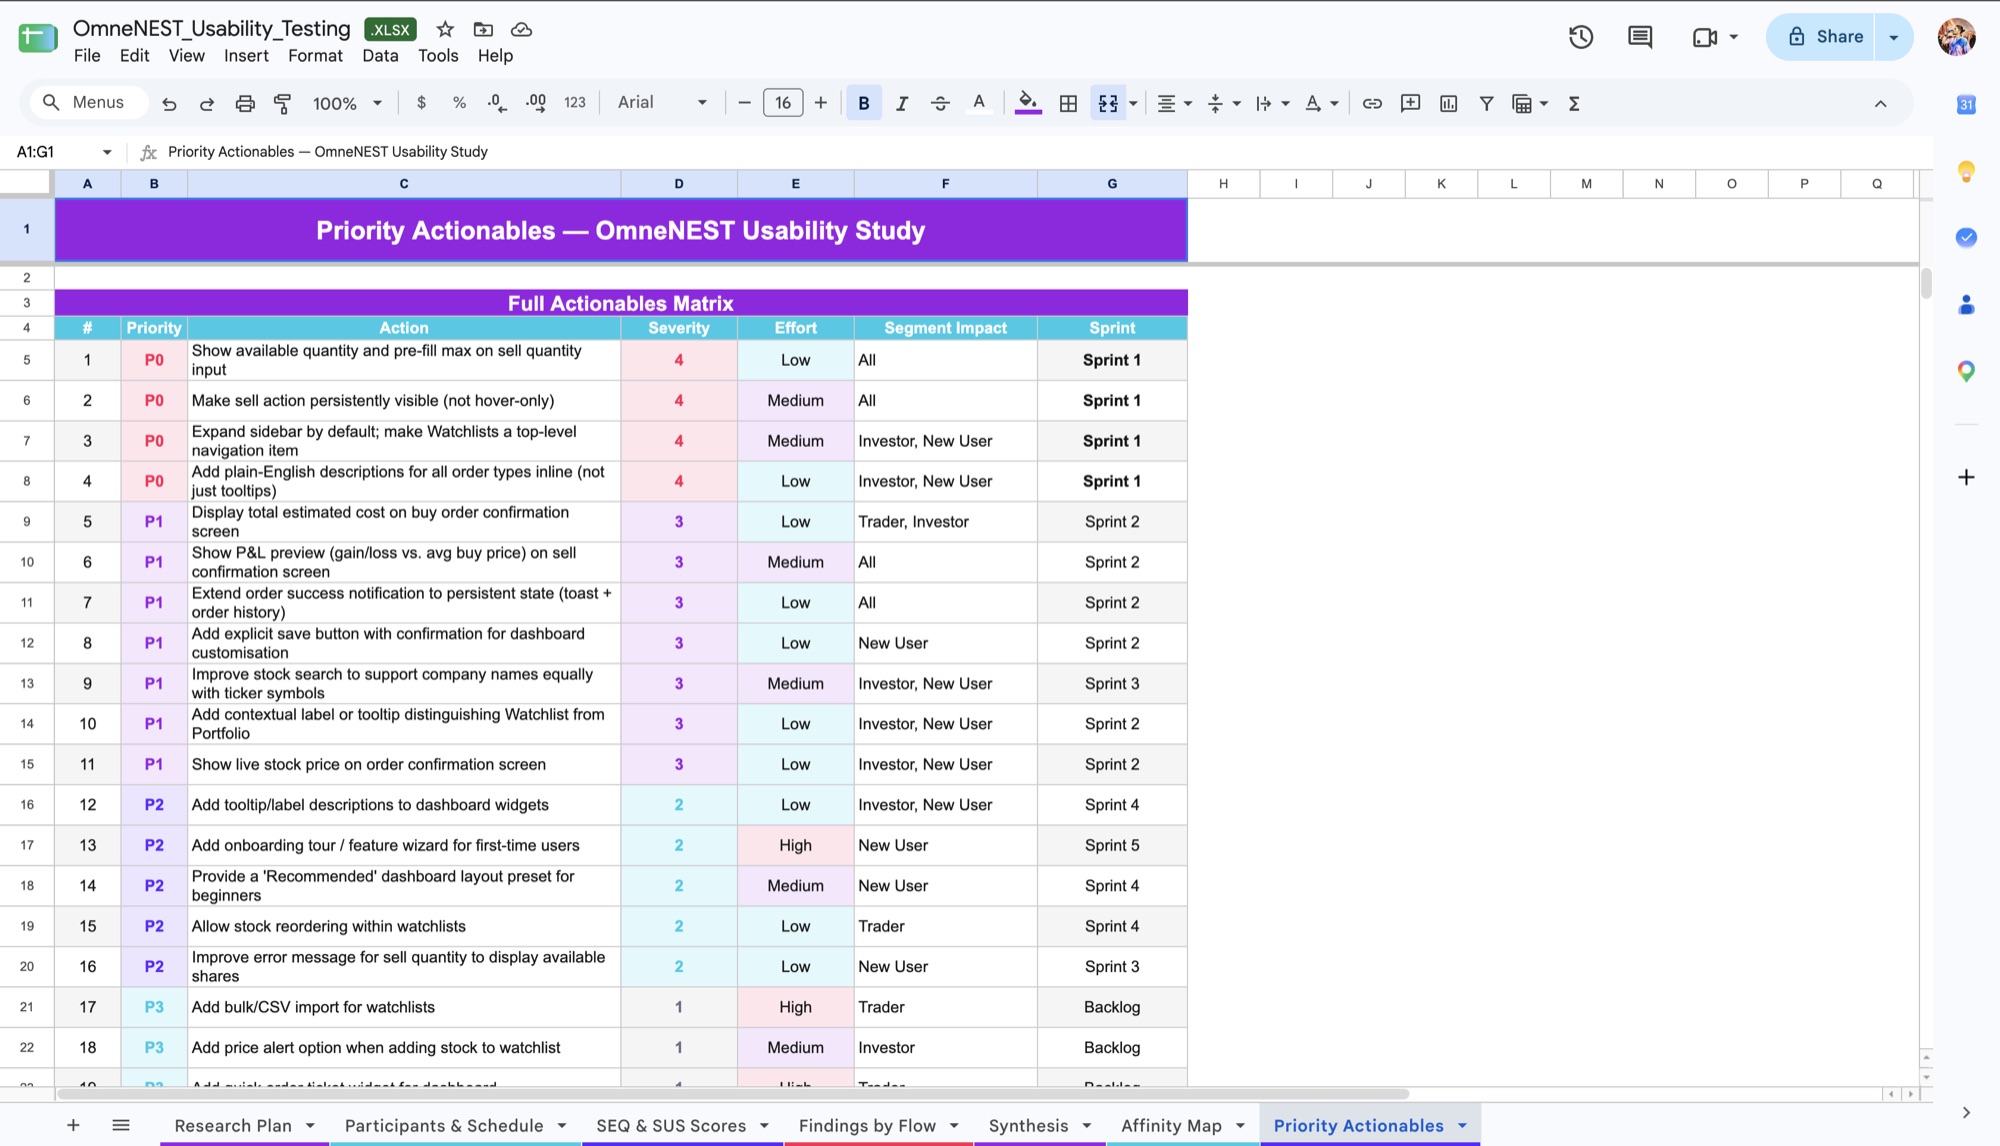The width and height of the screenshot is (2000, 1146).
Task: Open text color picker
Action: click(x=979, y=103)
